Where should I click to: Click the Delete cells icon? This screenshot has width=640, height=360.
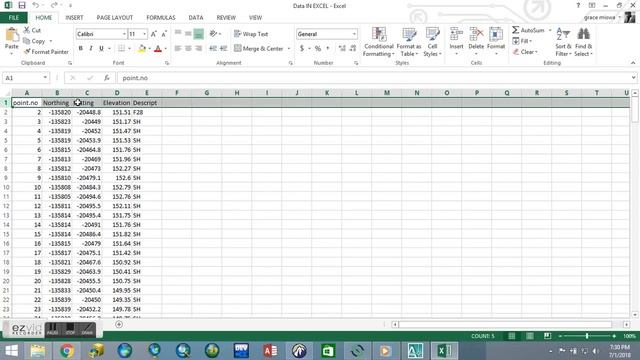click(476, 34)
